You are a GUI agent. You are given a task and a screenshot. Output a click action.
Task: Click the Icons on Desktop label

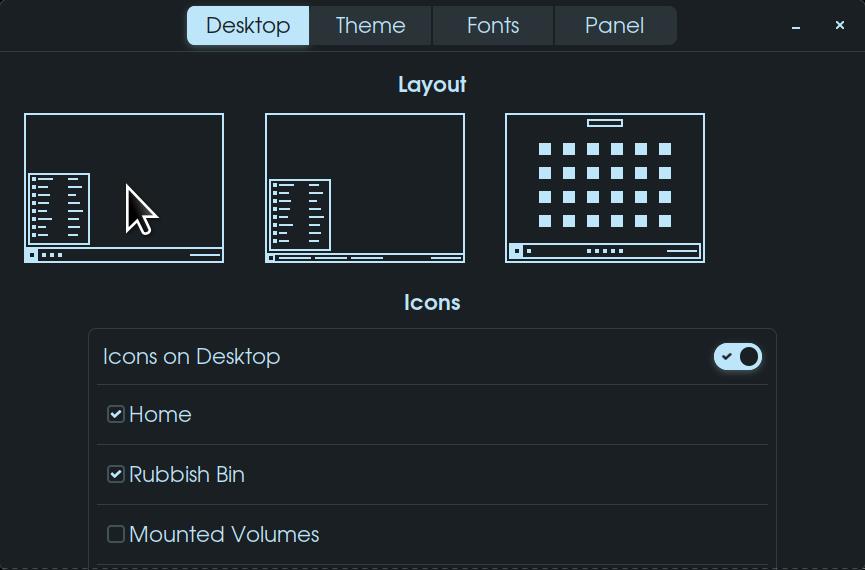[191, 357]
